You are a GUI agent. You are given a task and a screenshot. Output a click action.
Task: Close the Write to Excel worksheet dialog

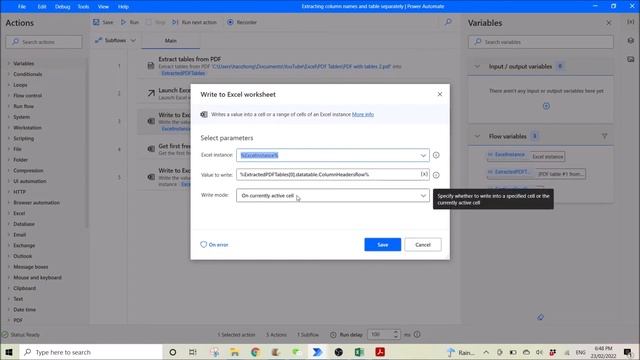pos(440,94)
